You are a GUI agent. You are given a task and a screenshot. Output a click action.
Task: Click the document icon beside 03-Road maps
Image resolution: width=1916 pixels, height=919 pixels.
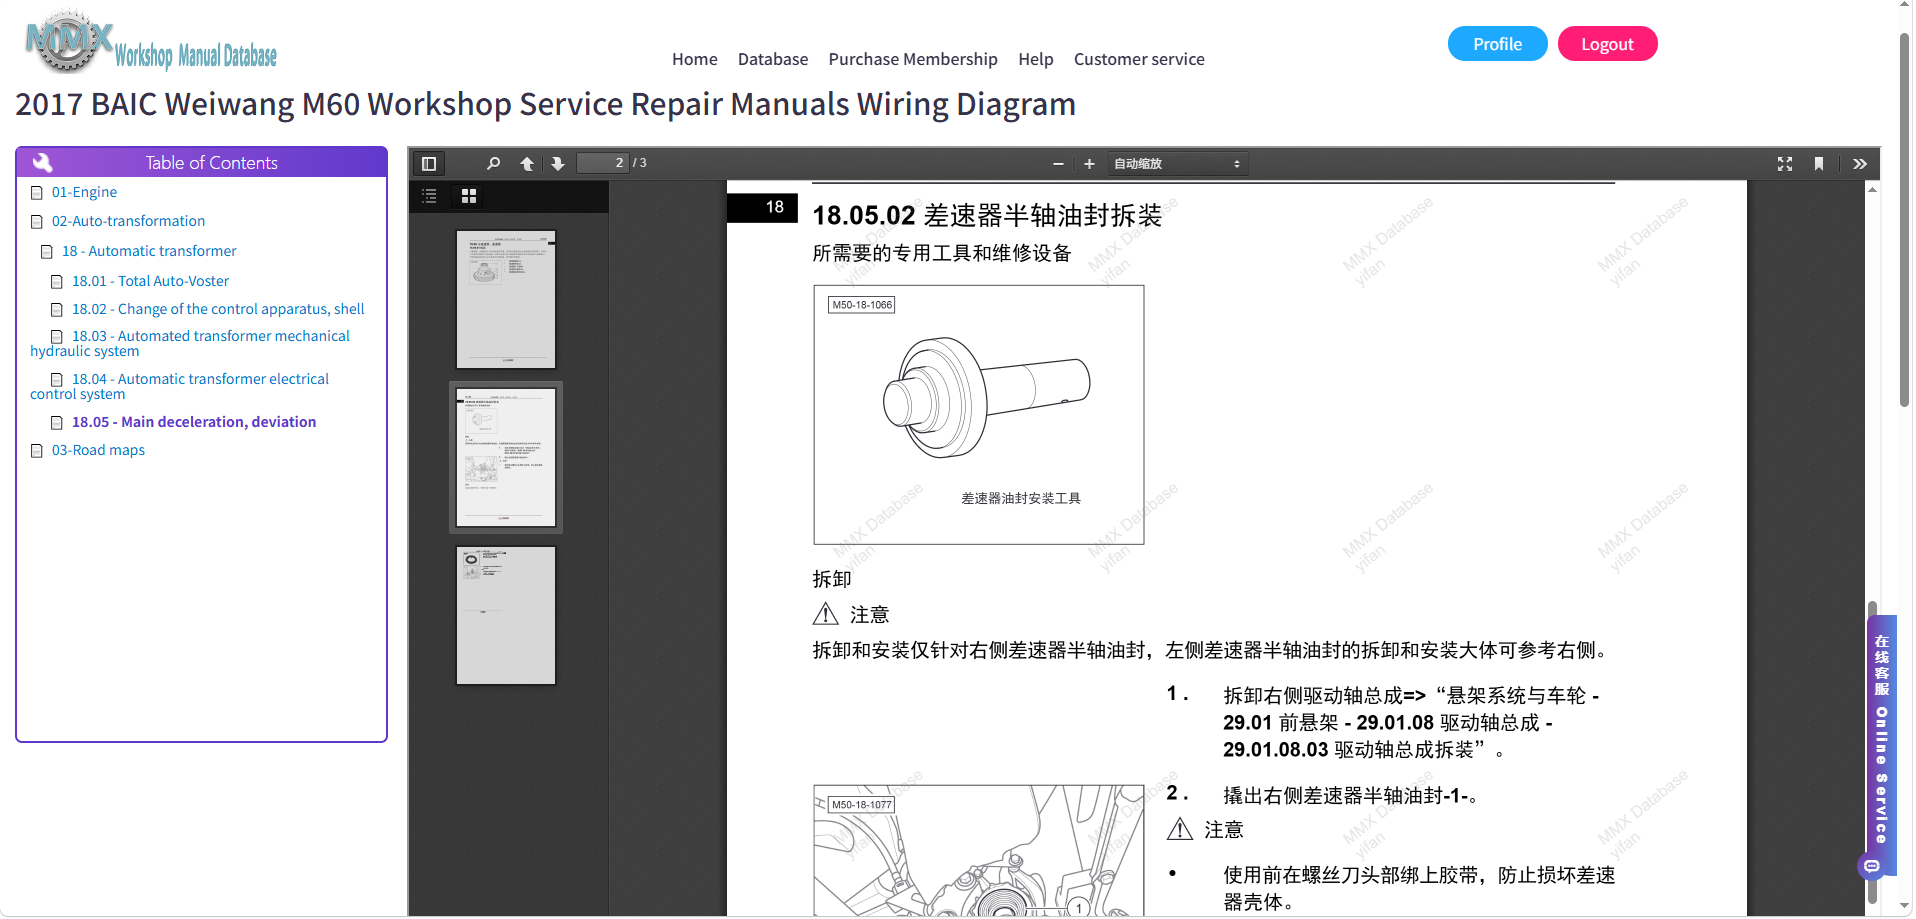37,451
